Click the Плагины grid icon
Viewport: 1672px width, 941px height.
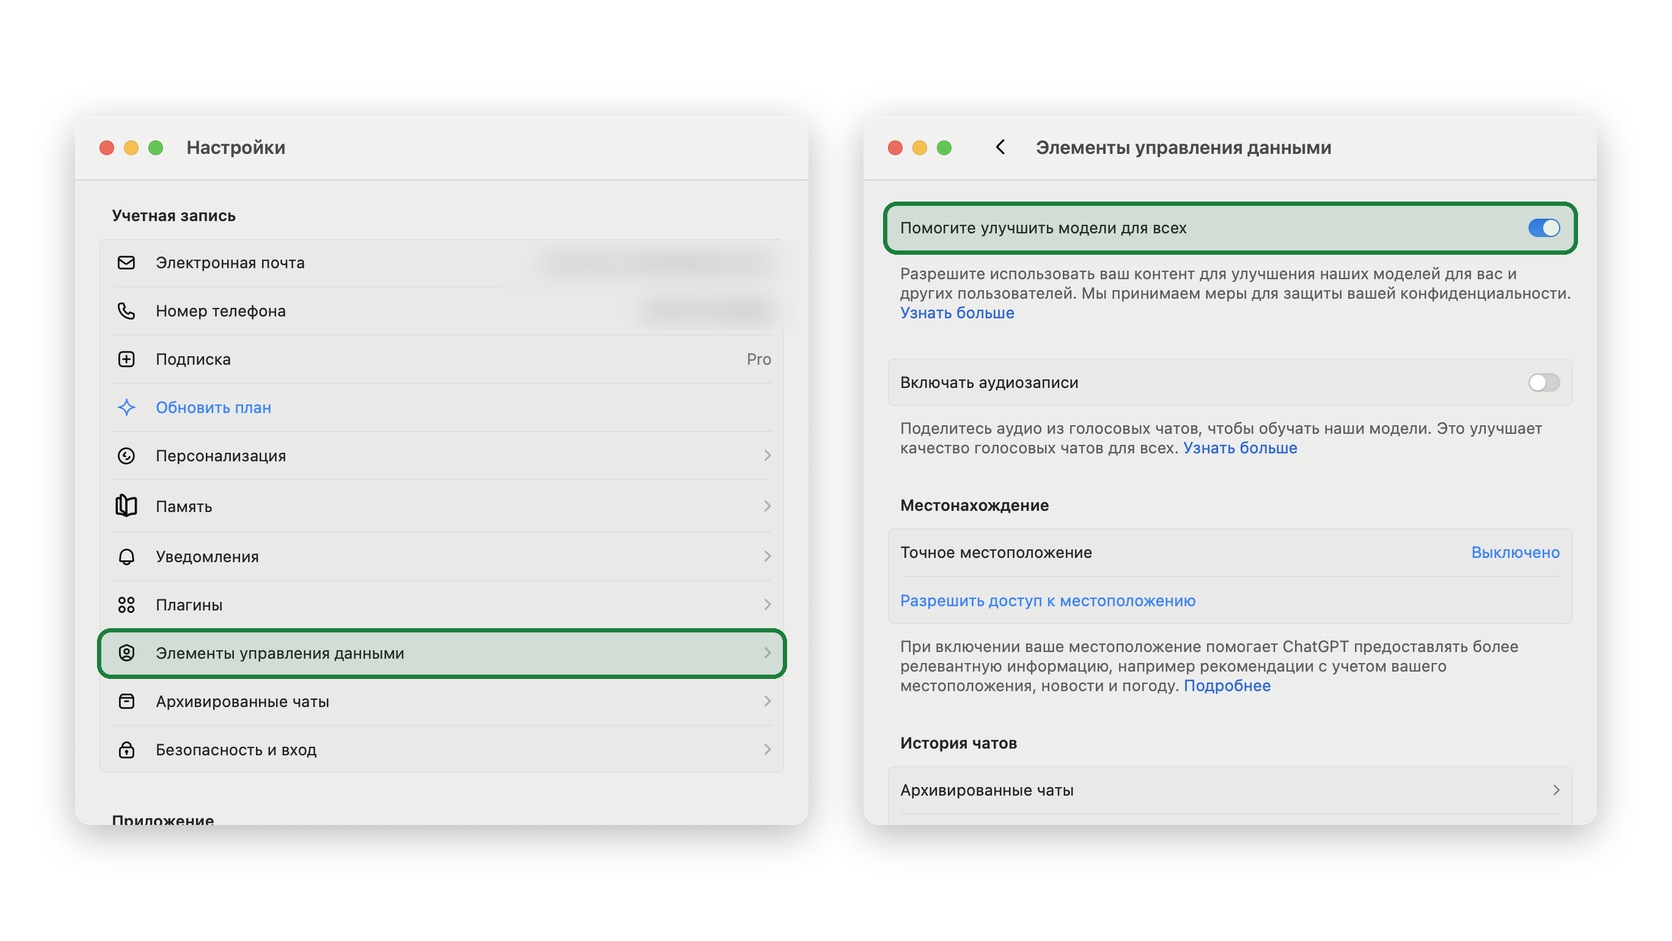coord(126,605)
